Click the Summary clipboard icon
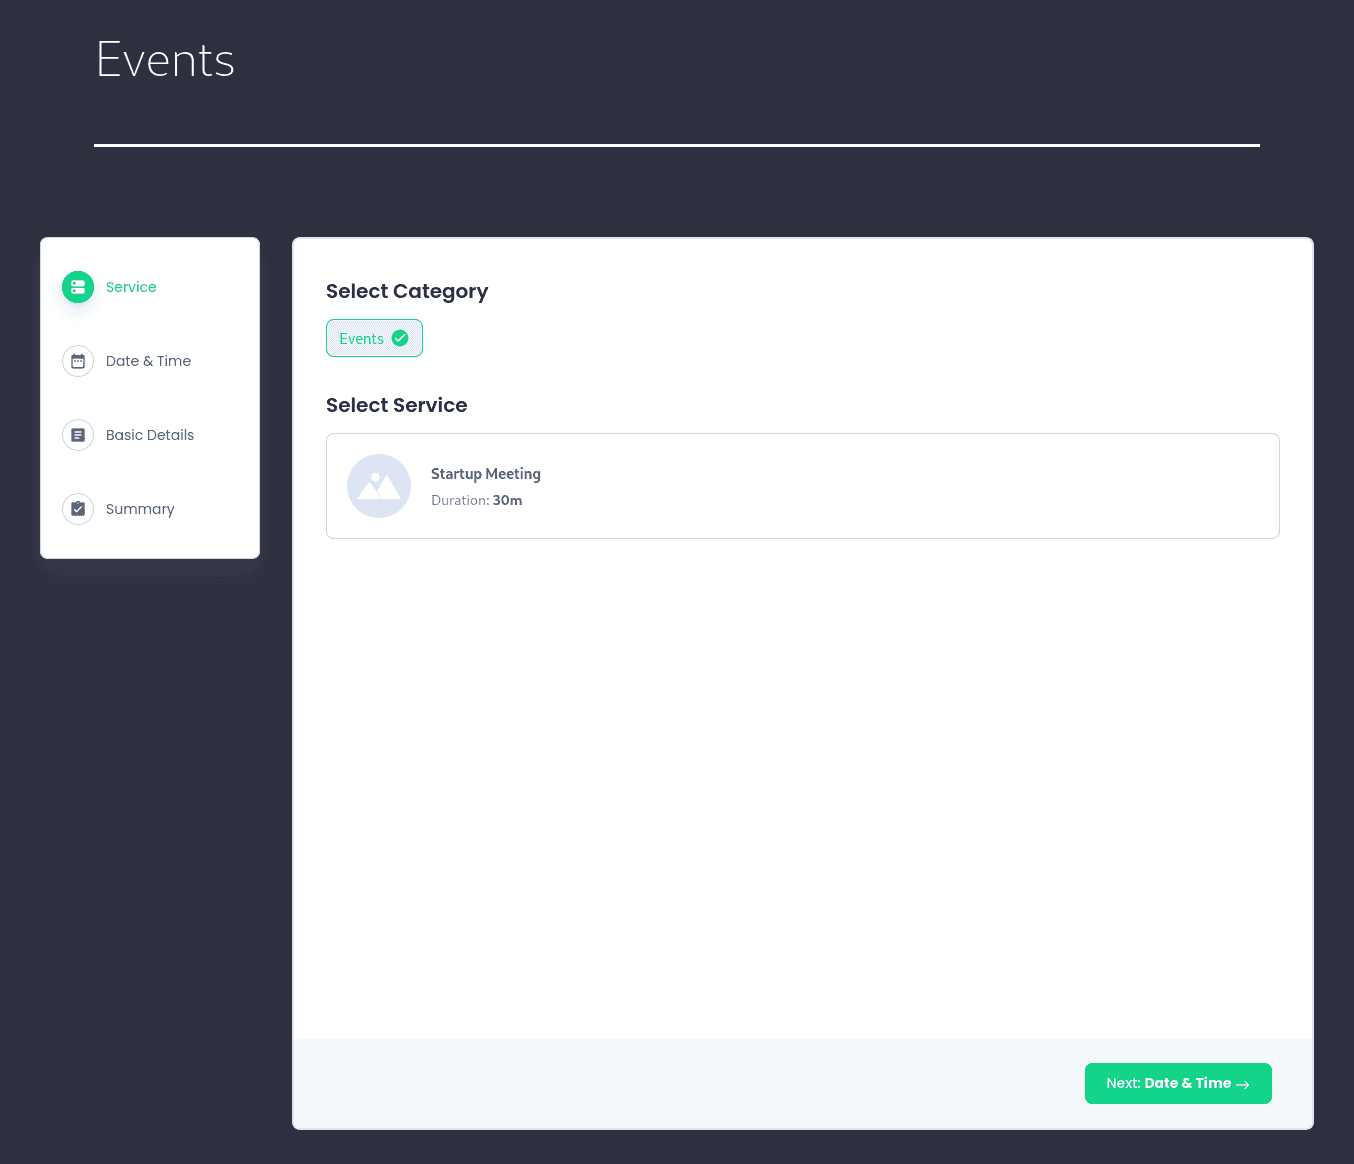Viewport: 1354px width, 1164px height. (x=78, y=509)
